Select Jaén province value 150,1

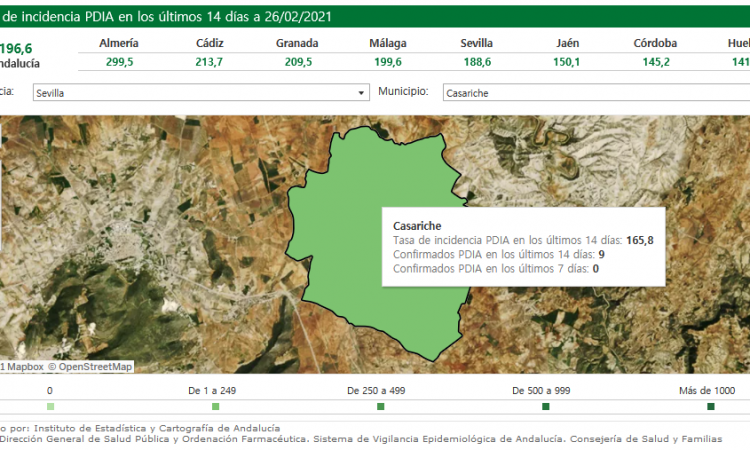coord(566,61)
